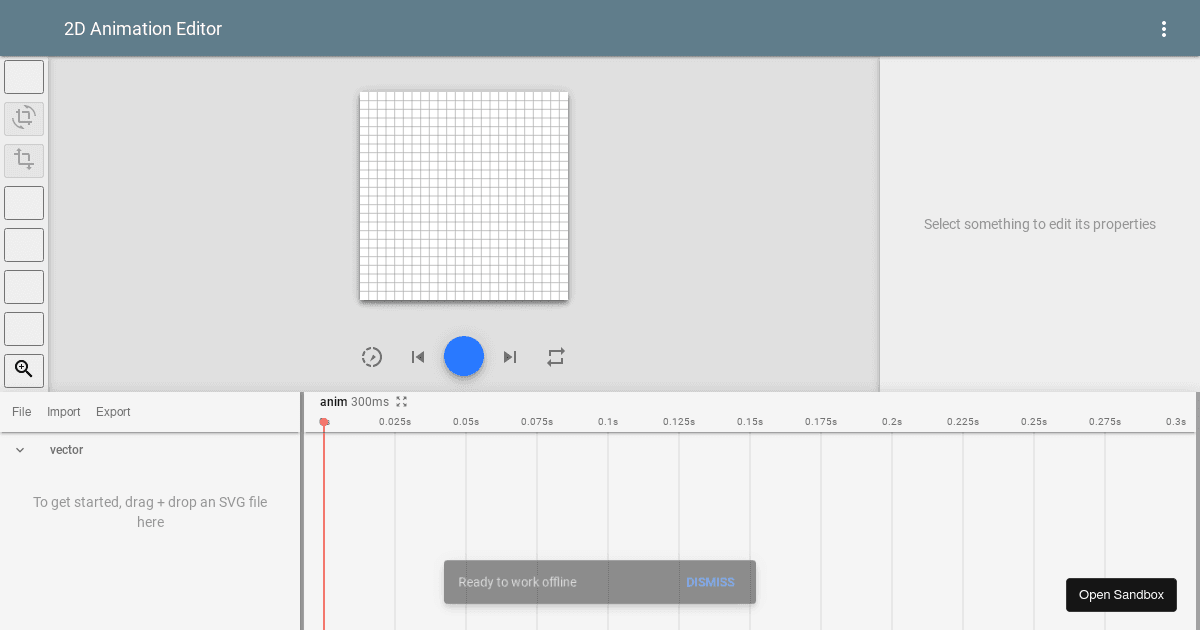Viewport: 1200px width, 630px height.
Task: Click the 2D Animation Editor title
Action: (143, 29)
